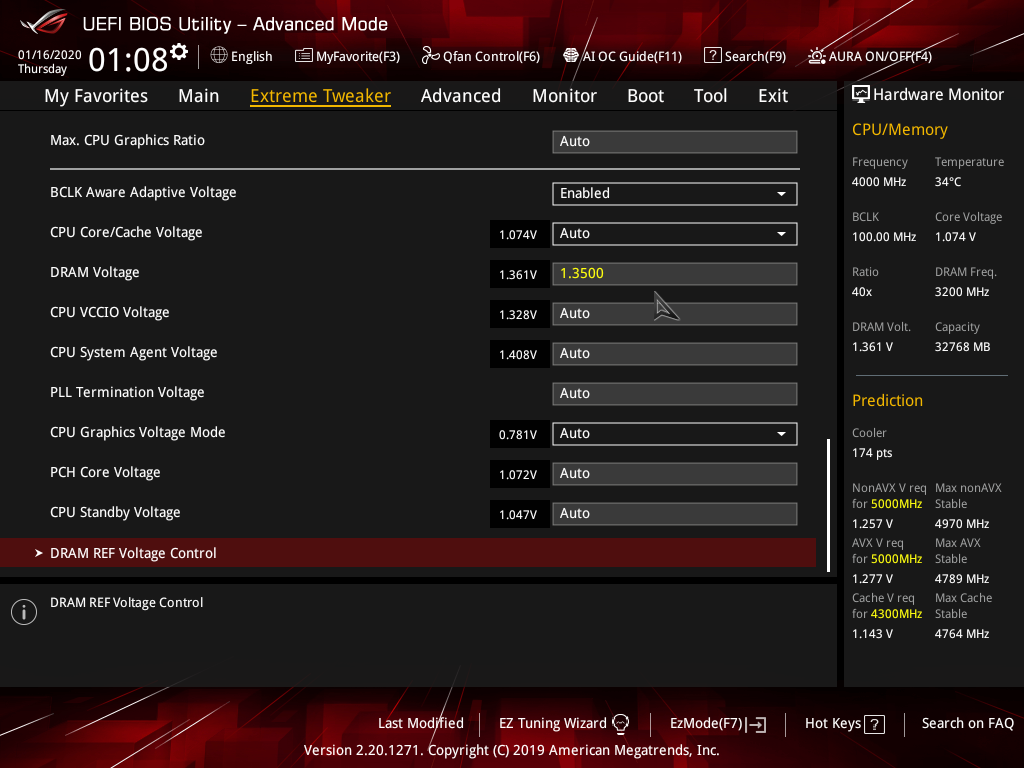Click the 1.328V VCCIO readout
The image size is (1024, 768).
point(519,314)
